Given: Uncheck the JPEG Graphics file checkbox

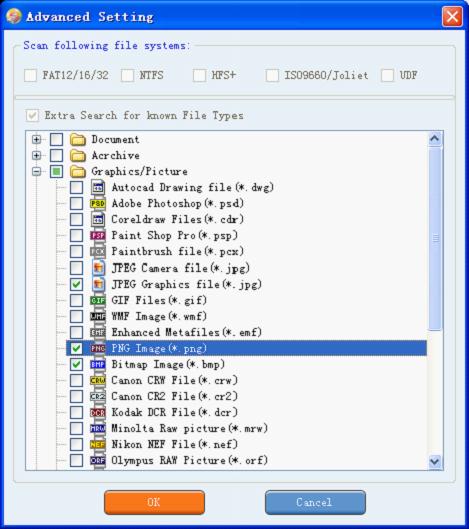Looking at the screenshot, I should pos(77,284).
